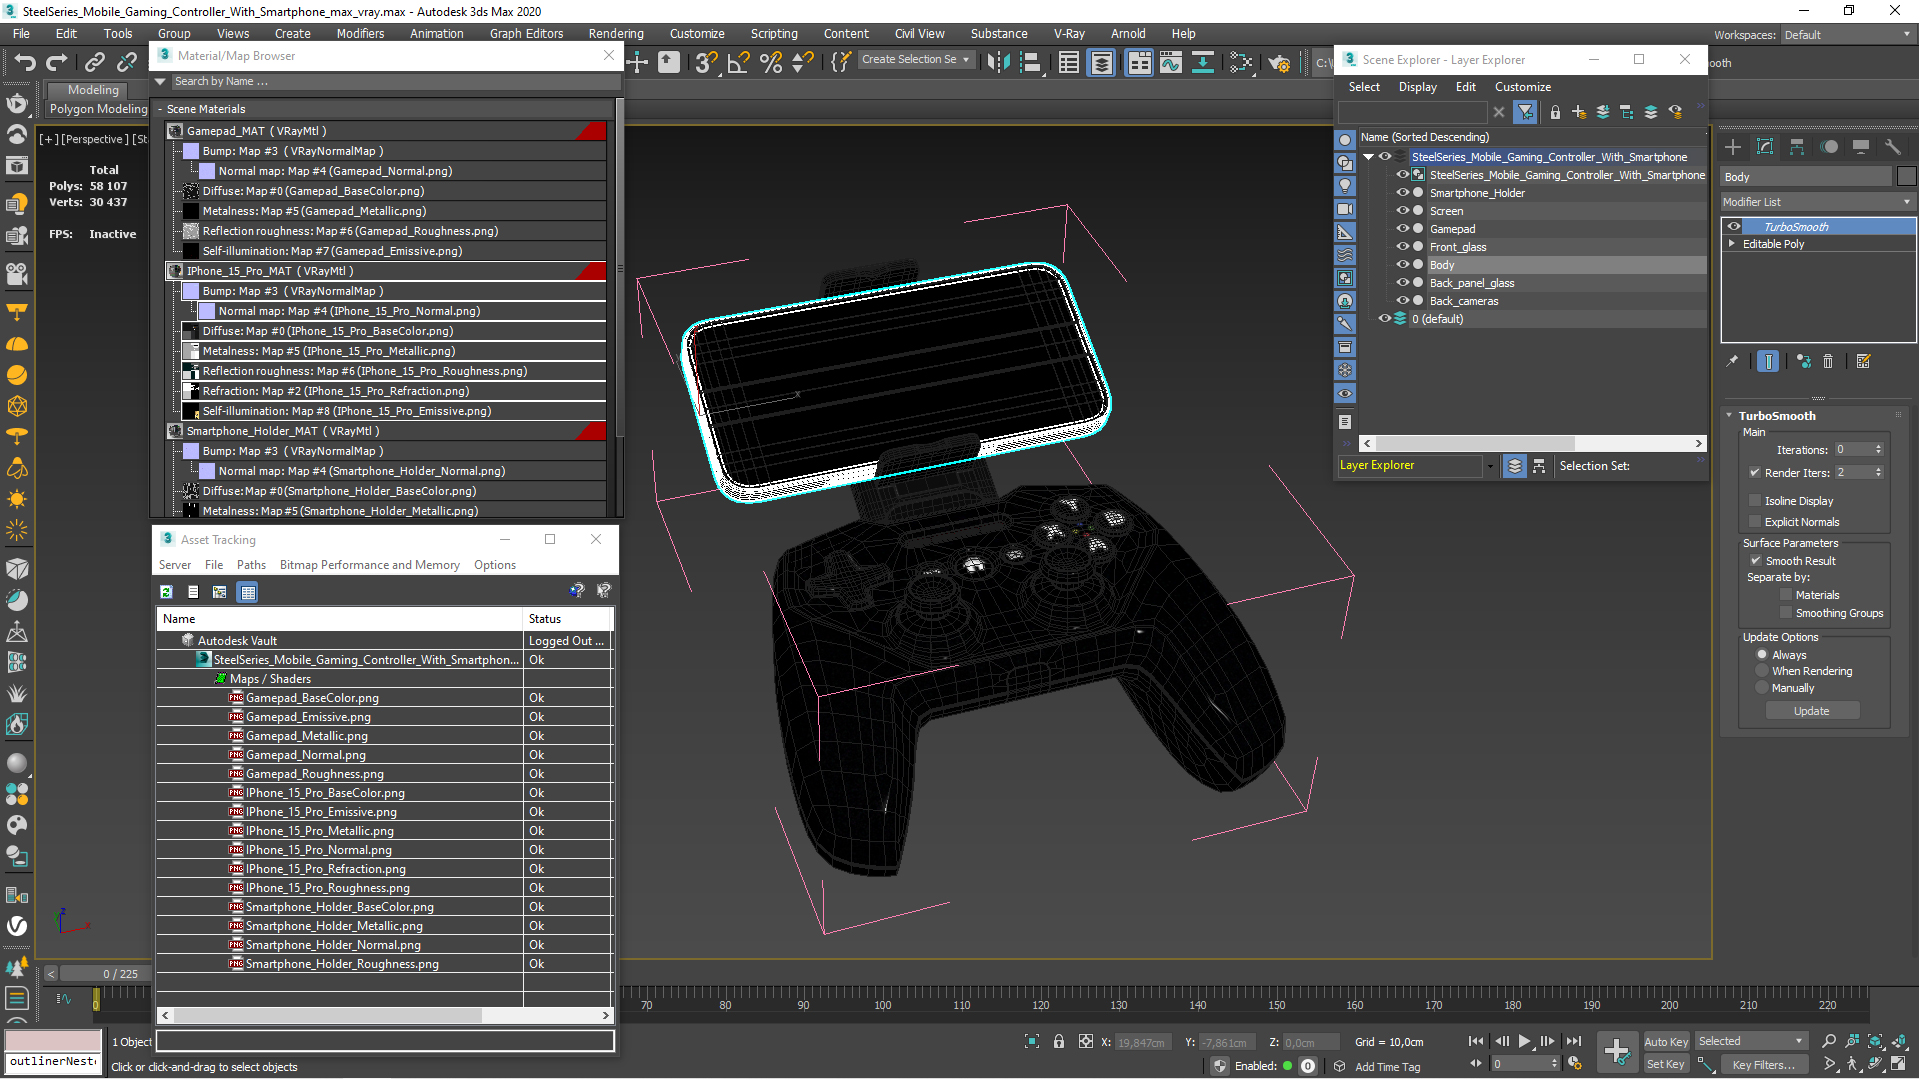Click the Set Keys large key button
1920x1080 pixels.
1616,1052
